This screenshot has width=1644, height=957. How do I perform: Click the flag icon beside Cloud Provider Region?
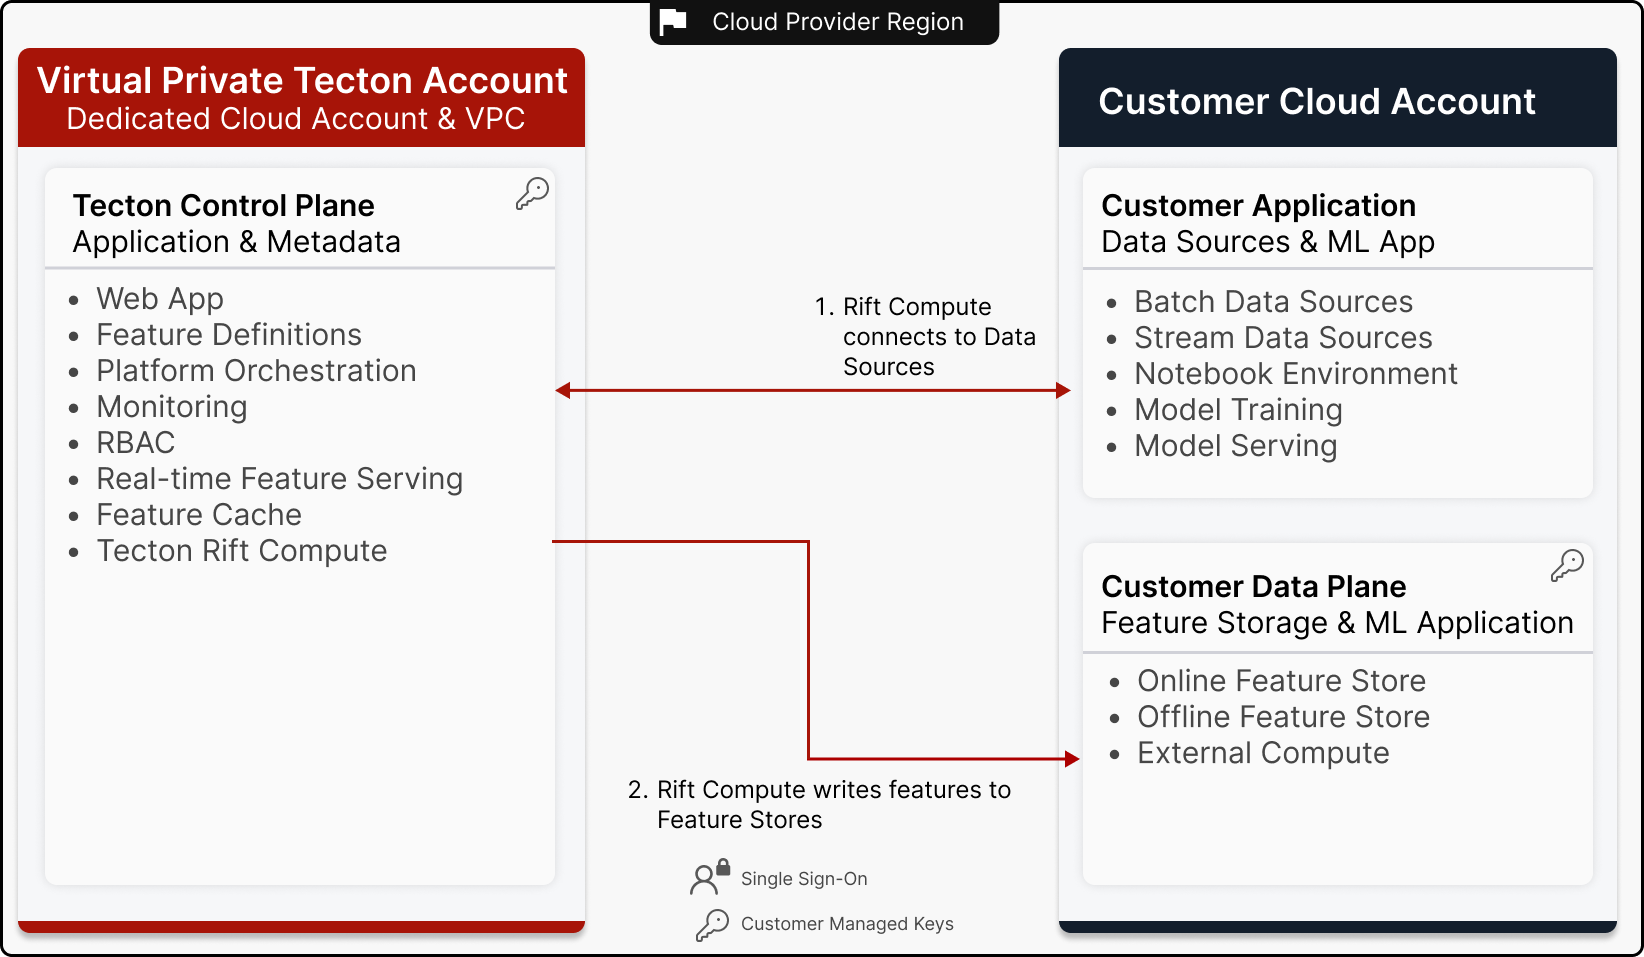pos(673,21)
